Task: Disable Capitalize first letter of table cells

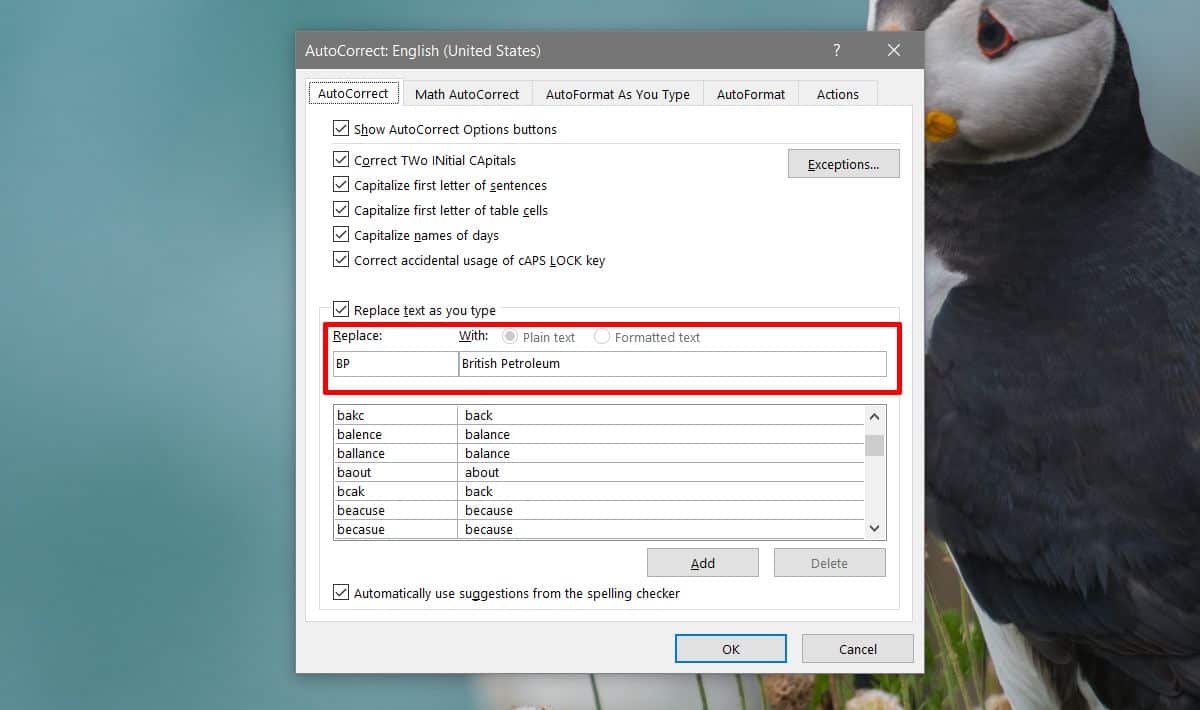Action: click(341, 210)
